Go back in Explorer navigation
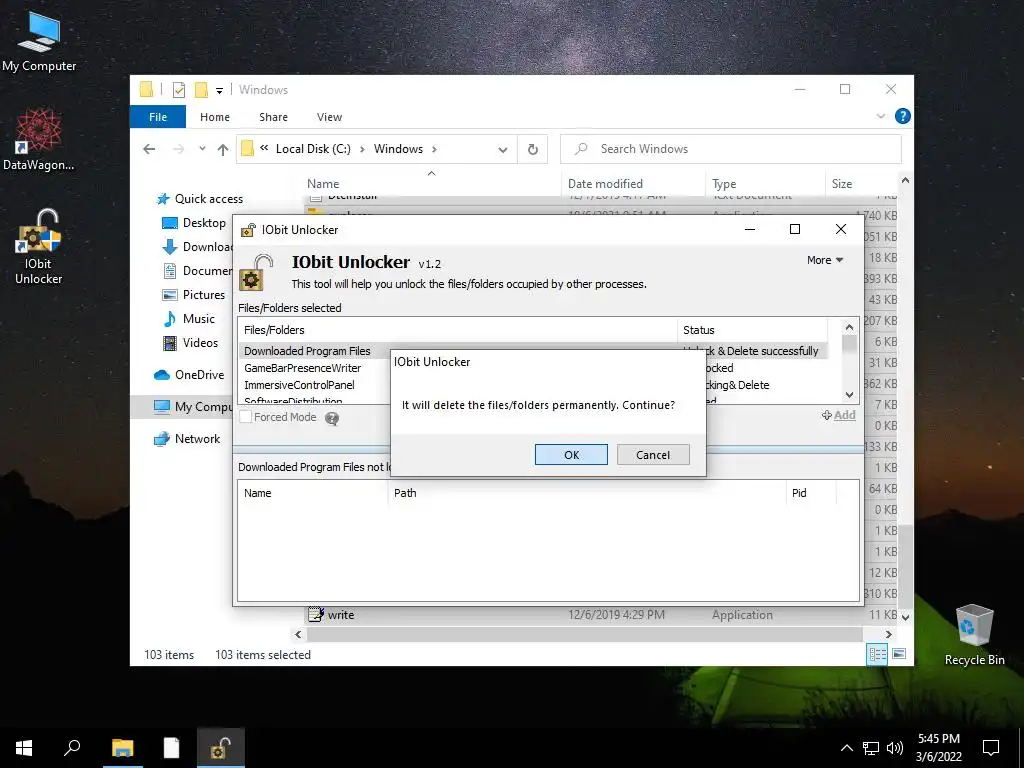The image size is (1024, 768). [149, 149]
